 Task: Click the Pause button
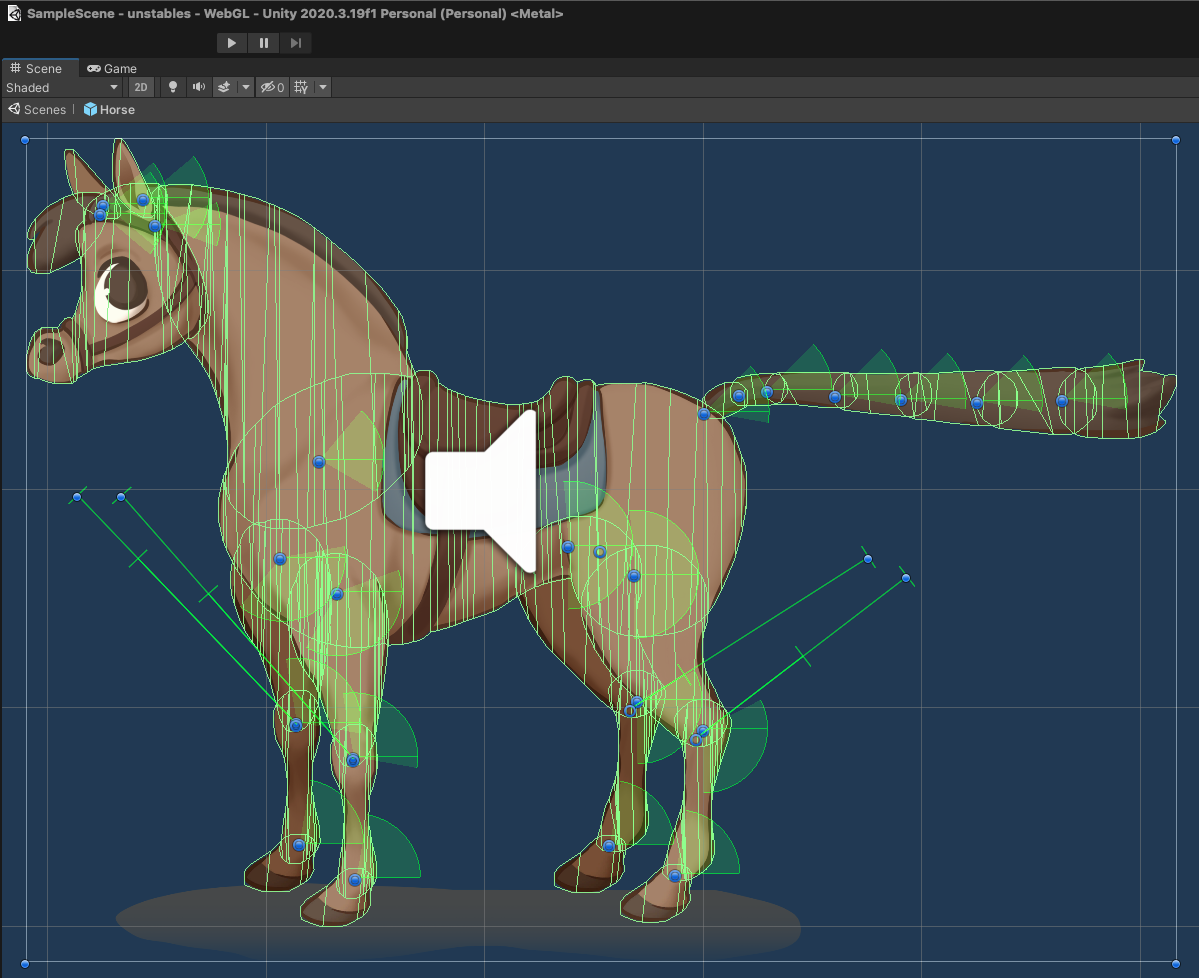tap(264, 43)
